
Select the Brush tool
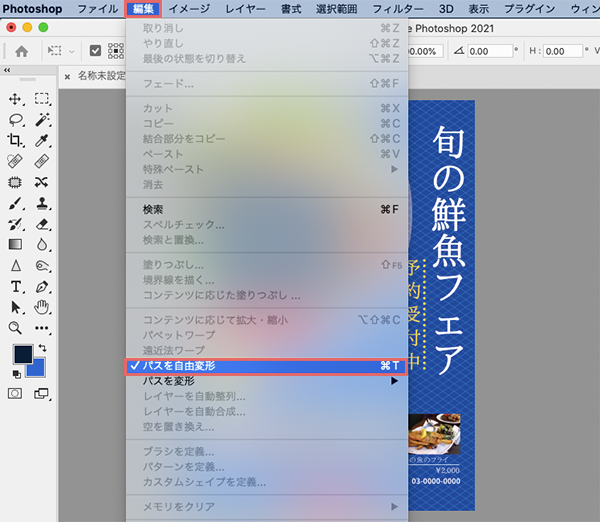coord(15,203)
